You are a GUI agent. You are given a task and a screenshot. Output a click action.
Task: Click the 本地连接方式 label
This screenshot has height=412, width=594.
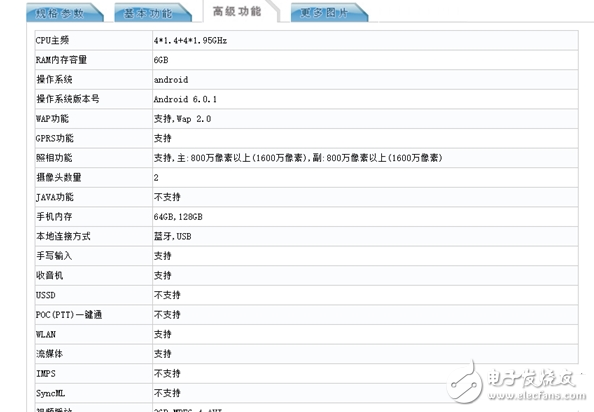click(x=63, y=237)
